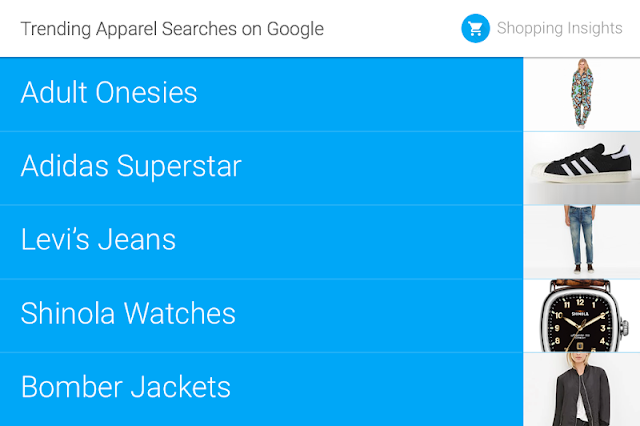The image size is (640, 426).
Task: Click the blue shopping cart icon
Action: point(475,28)
